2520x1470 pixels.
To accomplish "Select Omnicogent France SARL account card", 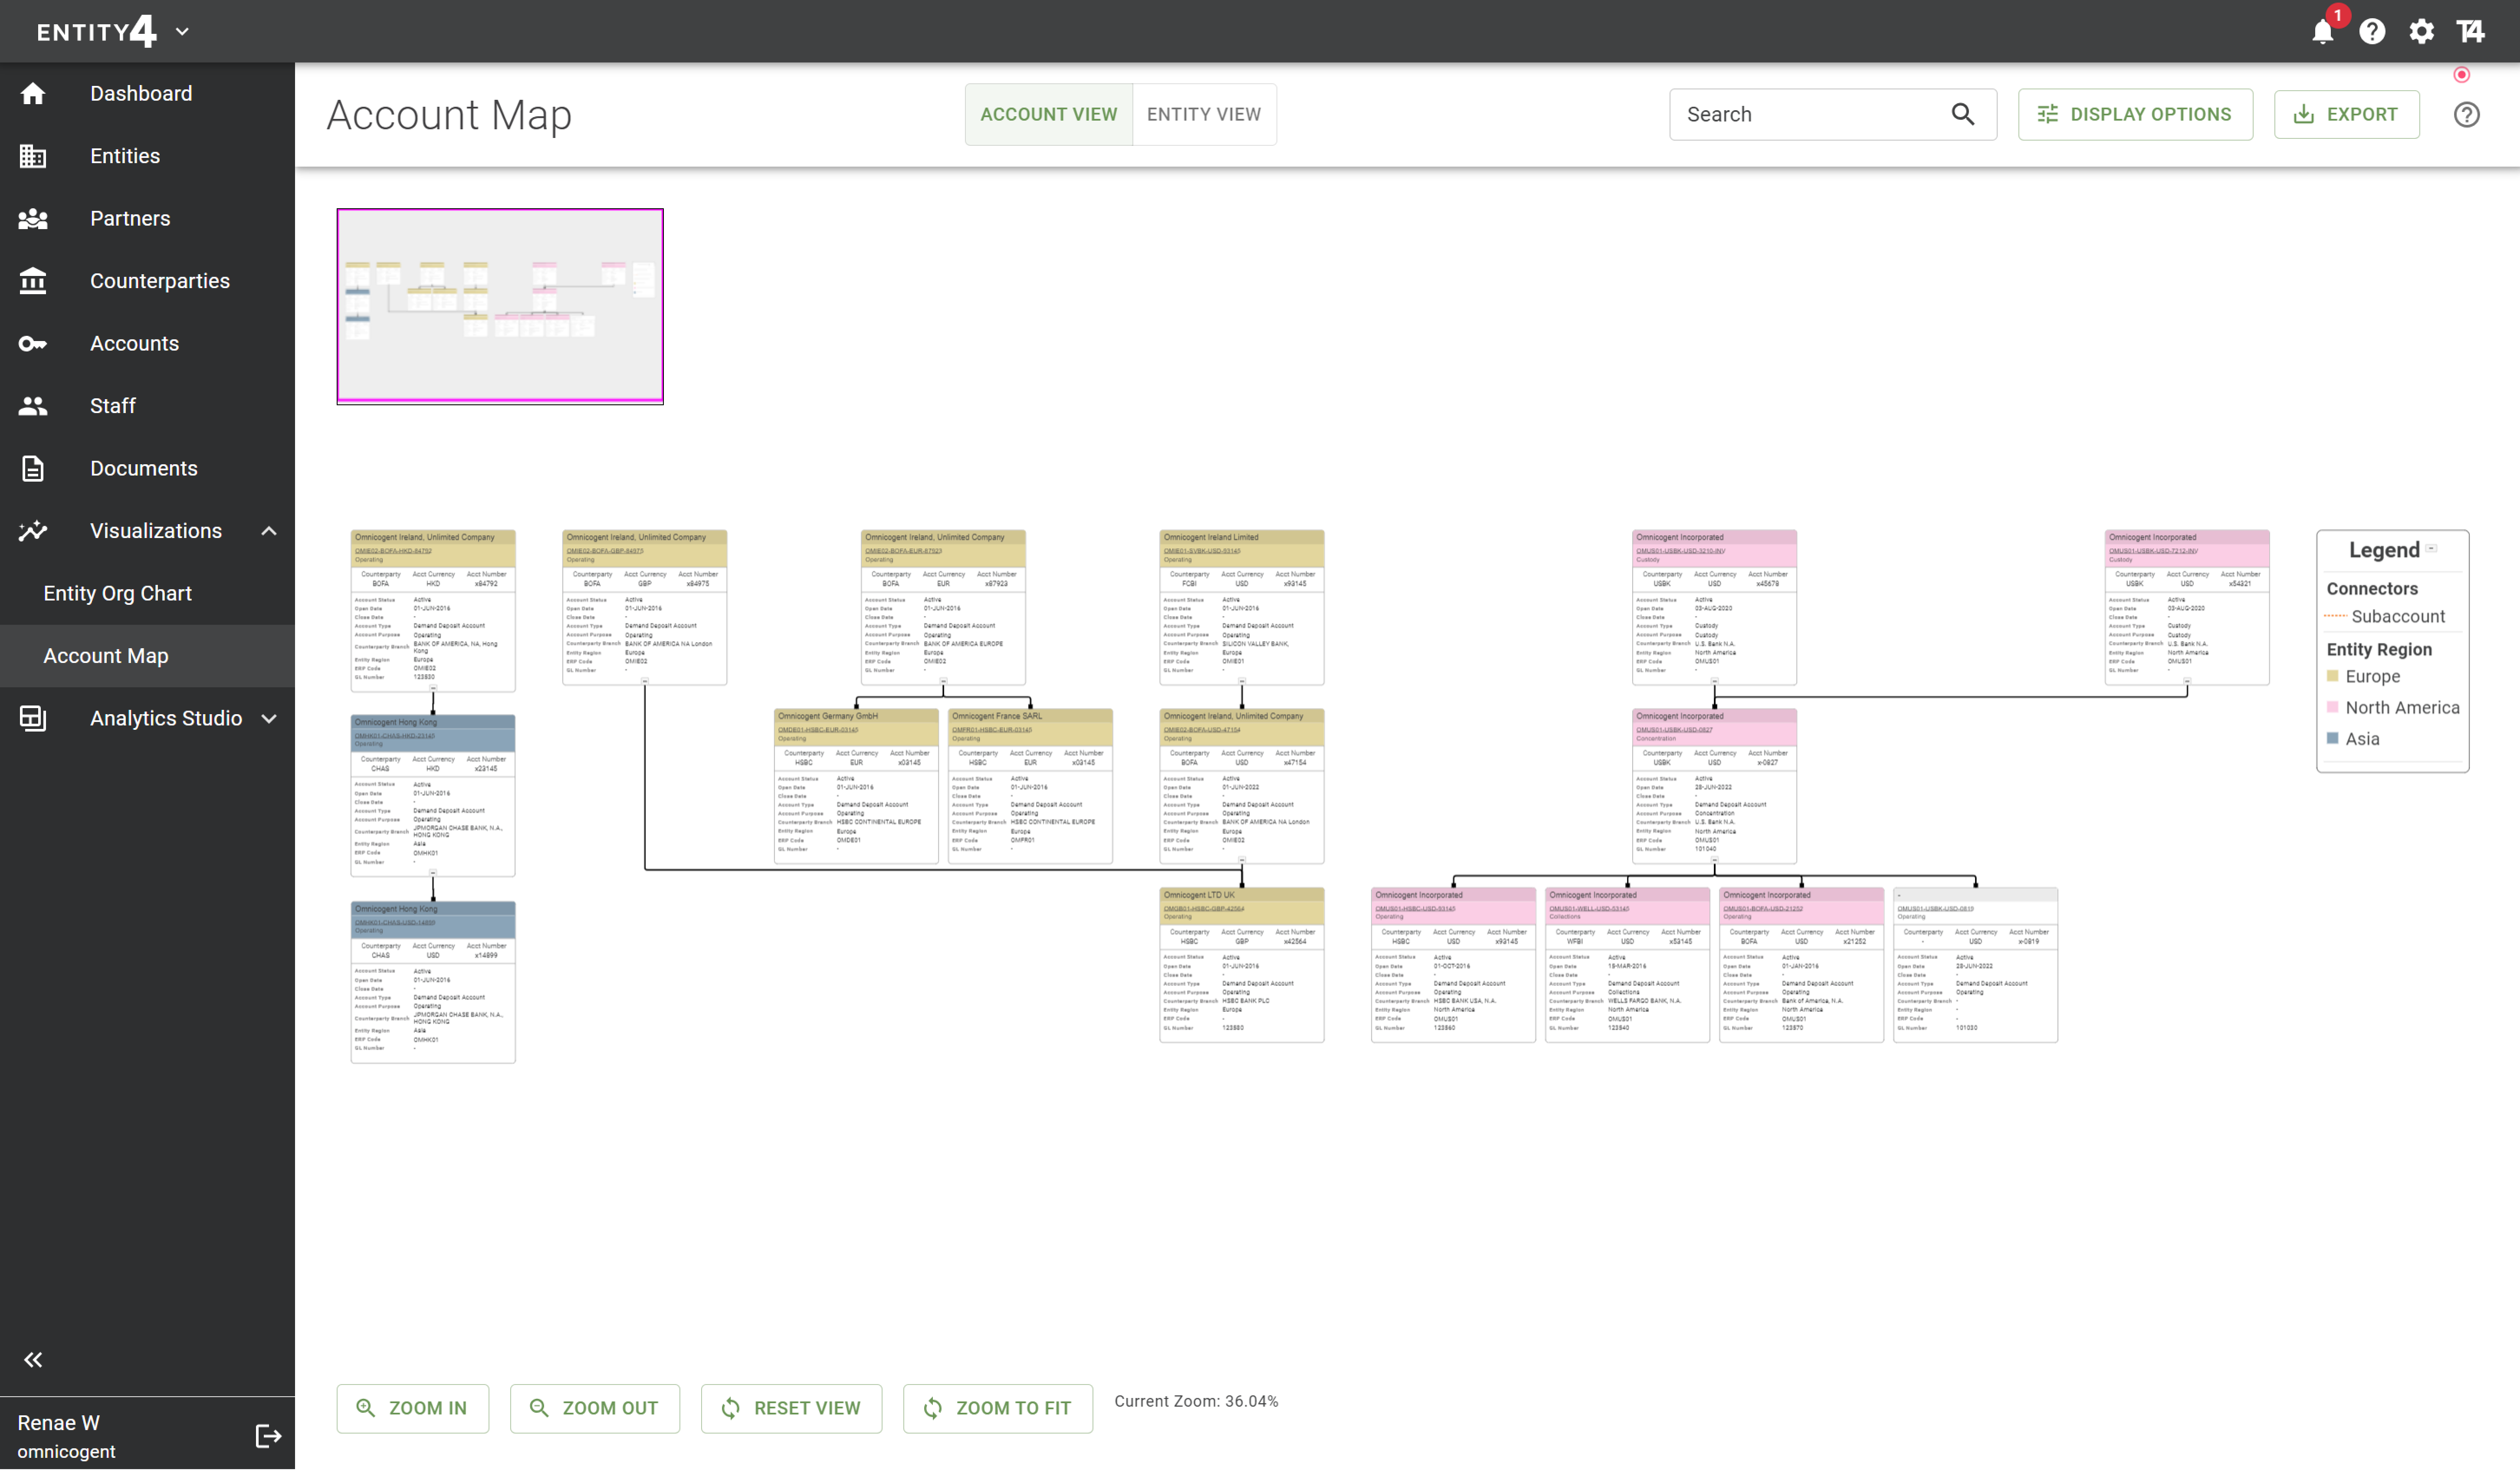I will (1030, 786).
